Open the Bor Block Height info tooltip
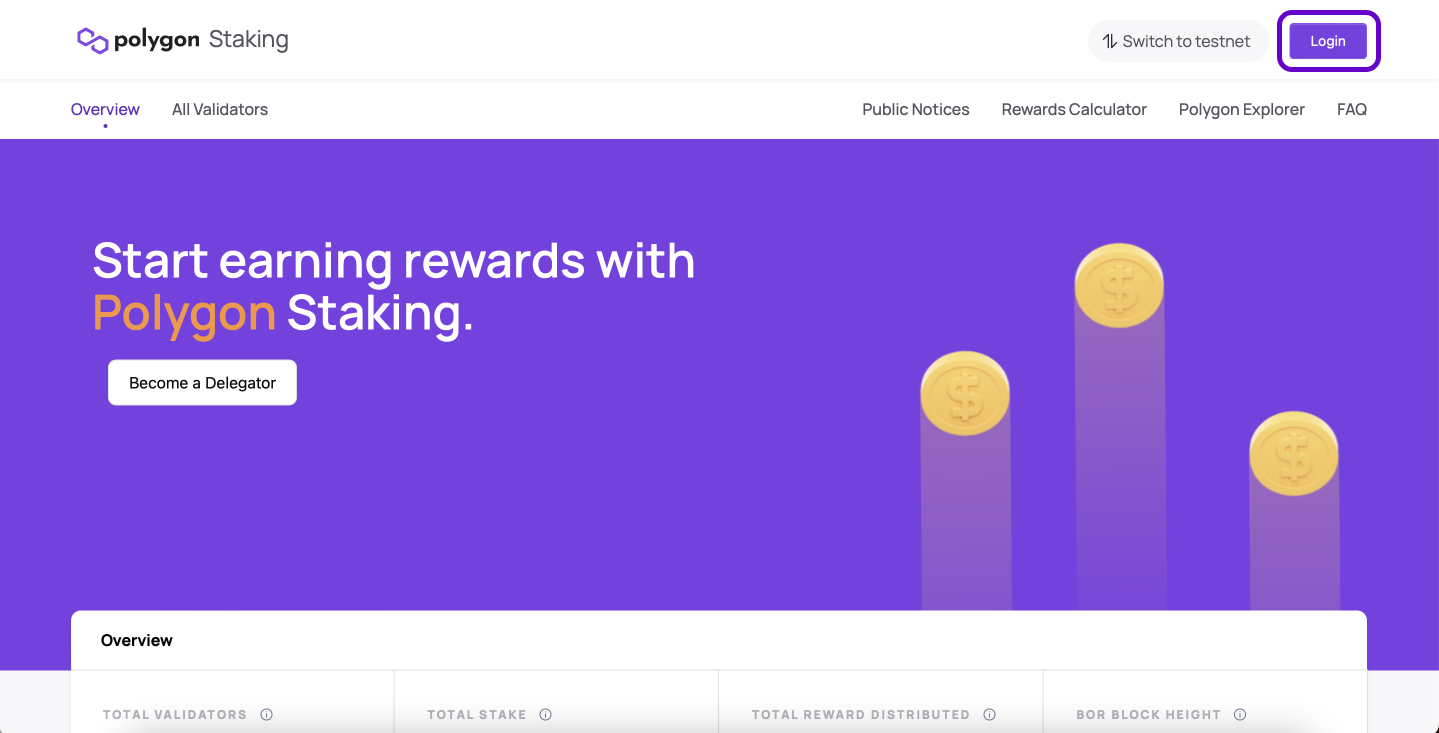 pyautogui.click(x=1239, y=714)
